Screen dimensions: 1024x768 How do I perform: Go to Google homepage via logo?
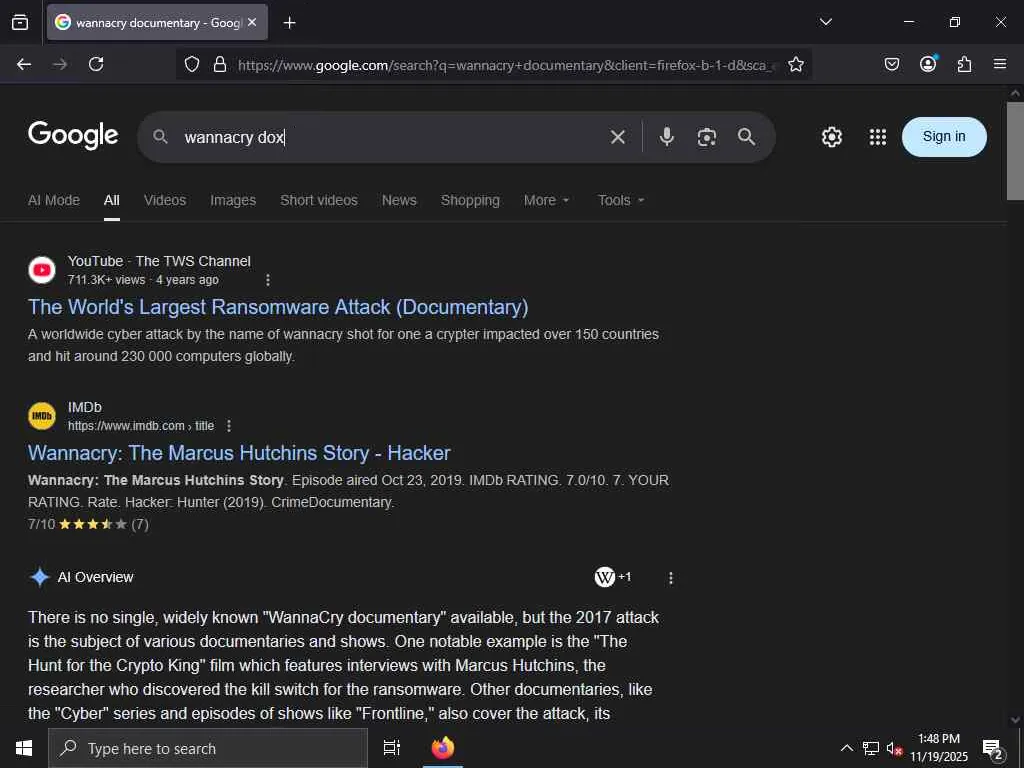pyautogui.click(x=73, y=135)
